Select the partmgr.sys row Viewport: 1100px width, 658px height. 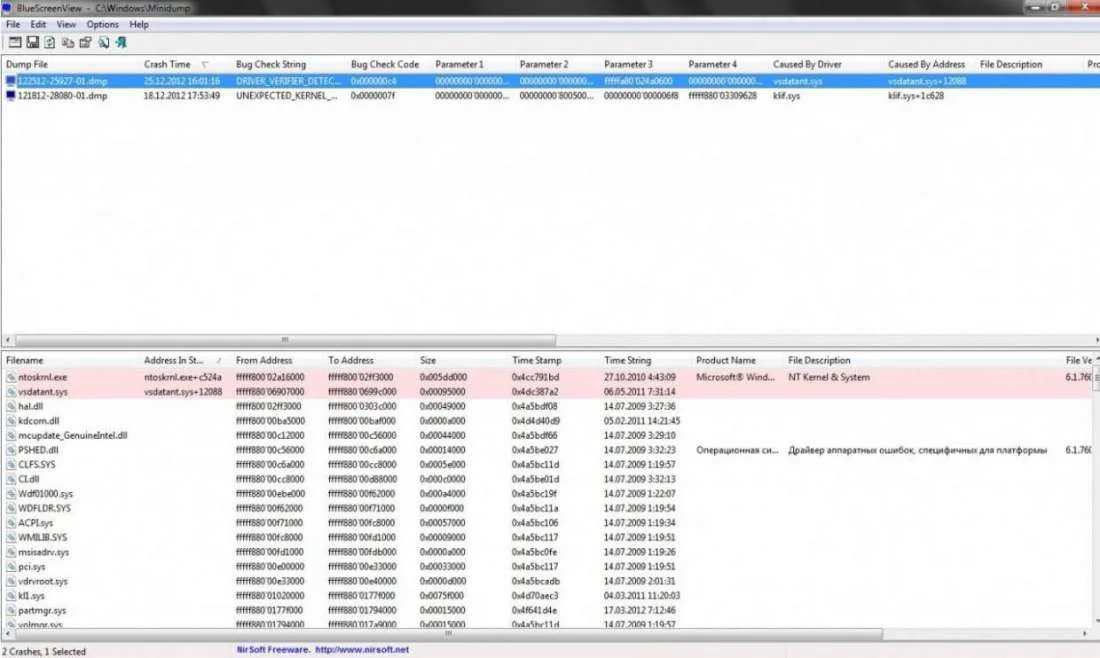pyautogui.click(x=547, y=611)
